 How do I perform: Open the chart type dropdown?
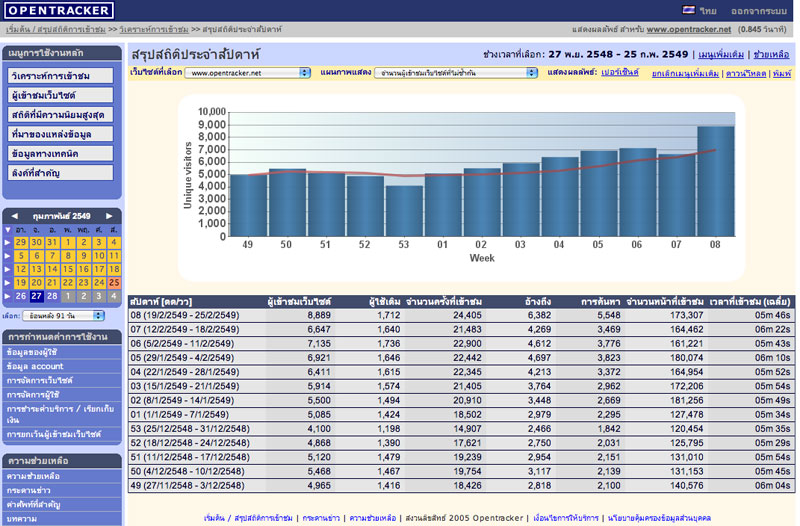455,73
